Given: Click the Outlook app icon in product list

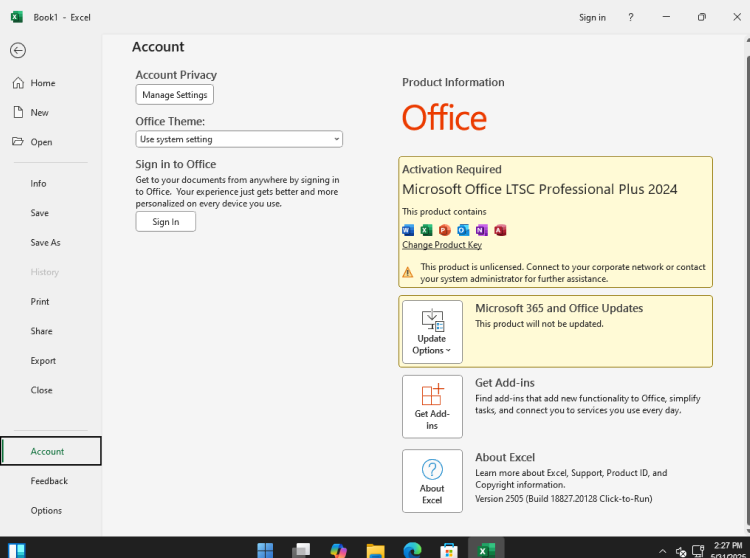Looking at the screenshot, I should (x=463, y=230).
